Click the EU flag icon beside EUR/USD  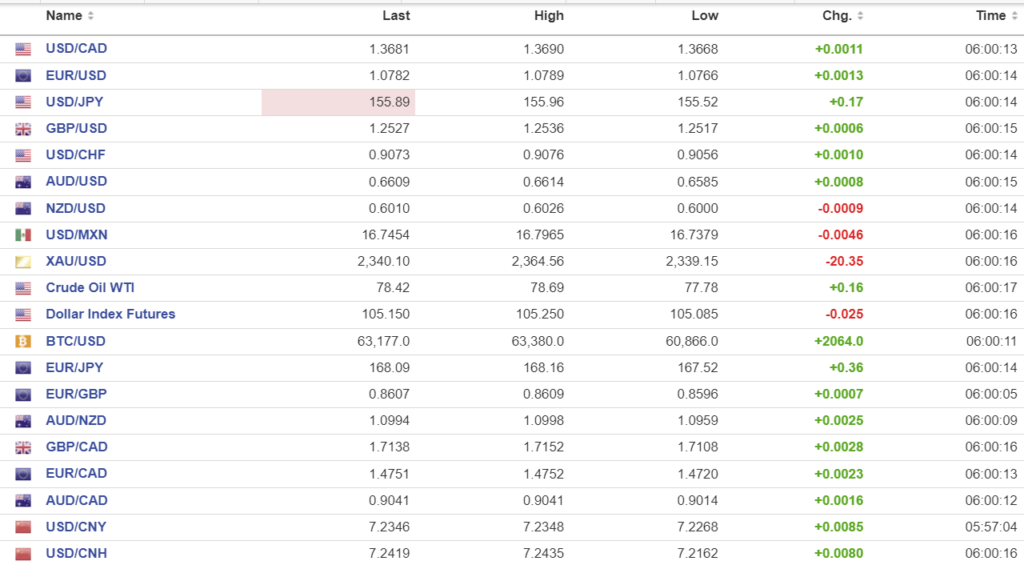point(23,76)
